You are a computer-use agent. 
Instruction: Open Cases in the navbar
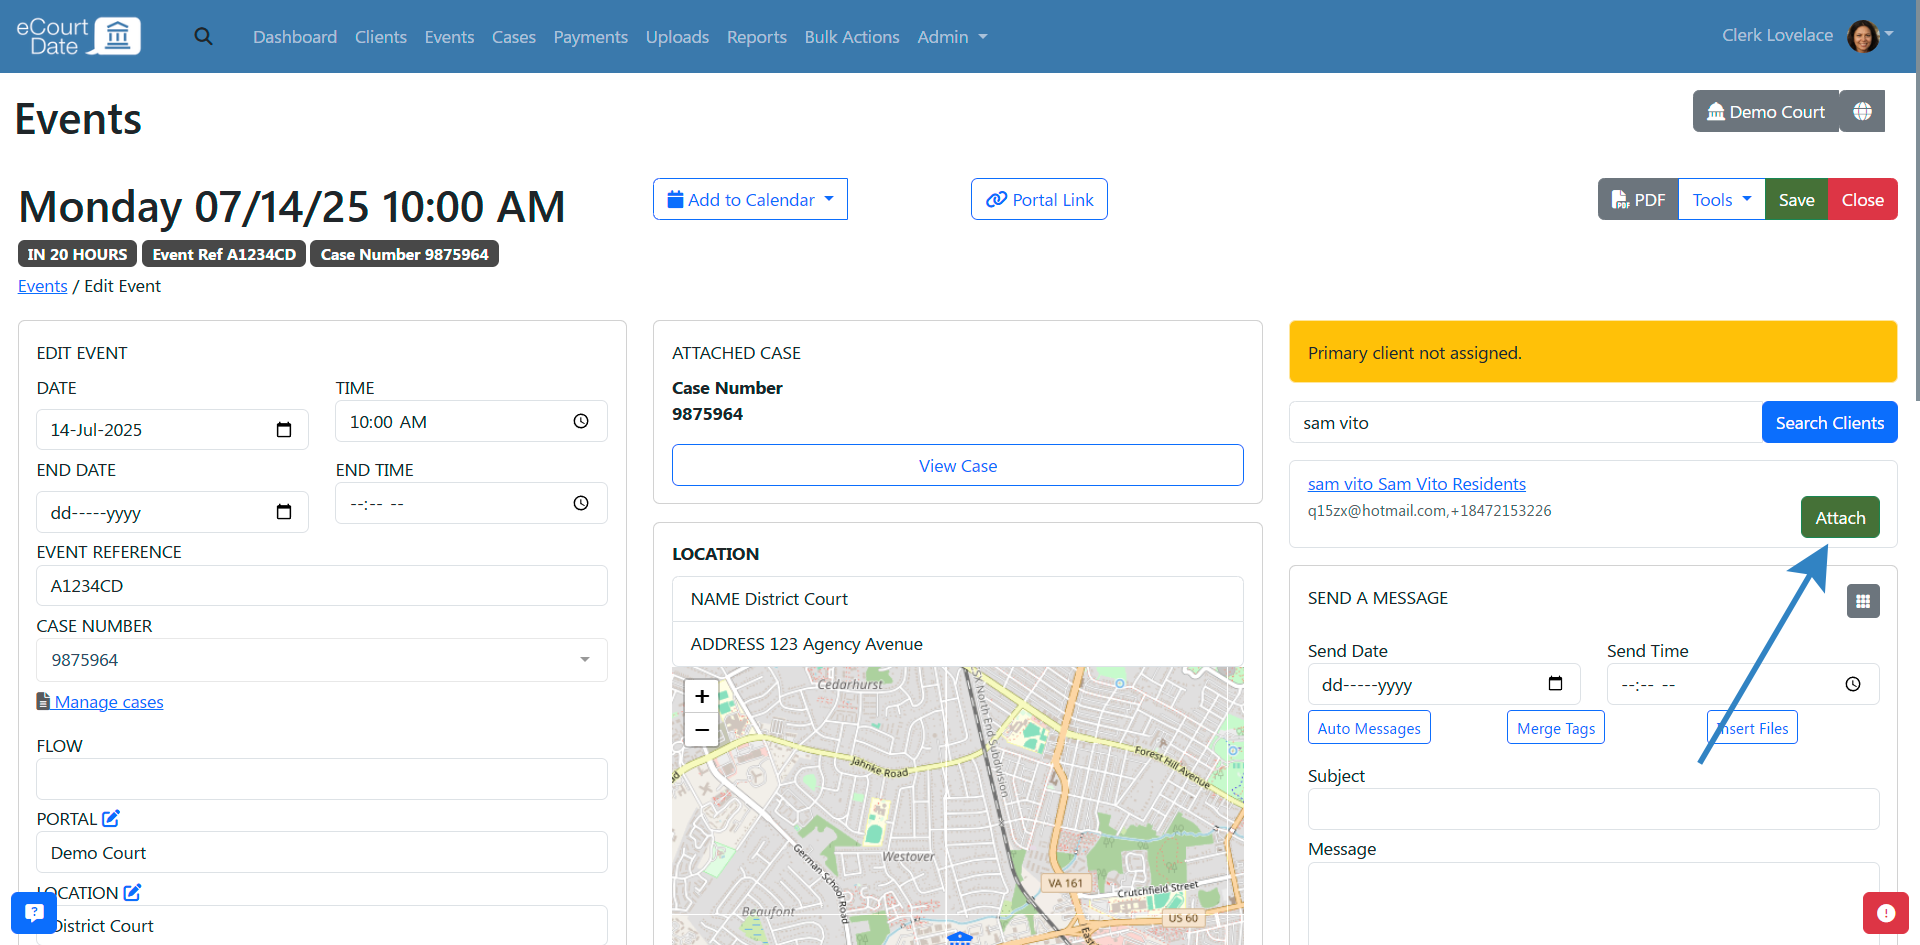(514, 37)
